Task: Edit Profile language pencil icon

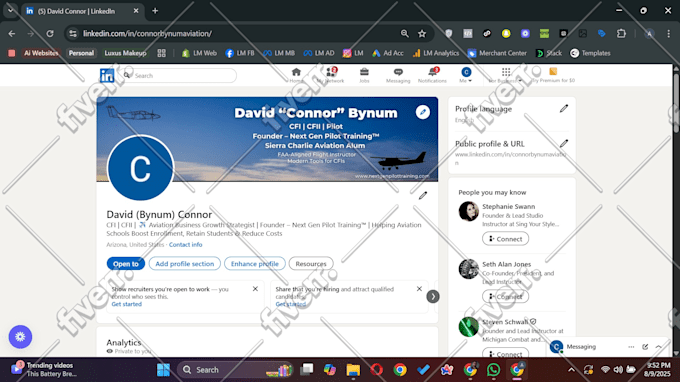Action: pyautogui.click(x=563, y=109)
